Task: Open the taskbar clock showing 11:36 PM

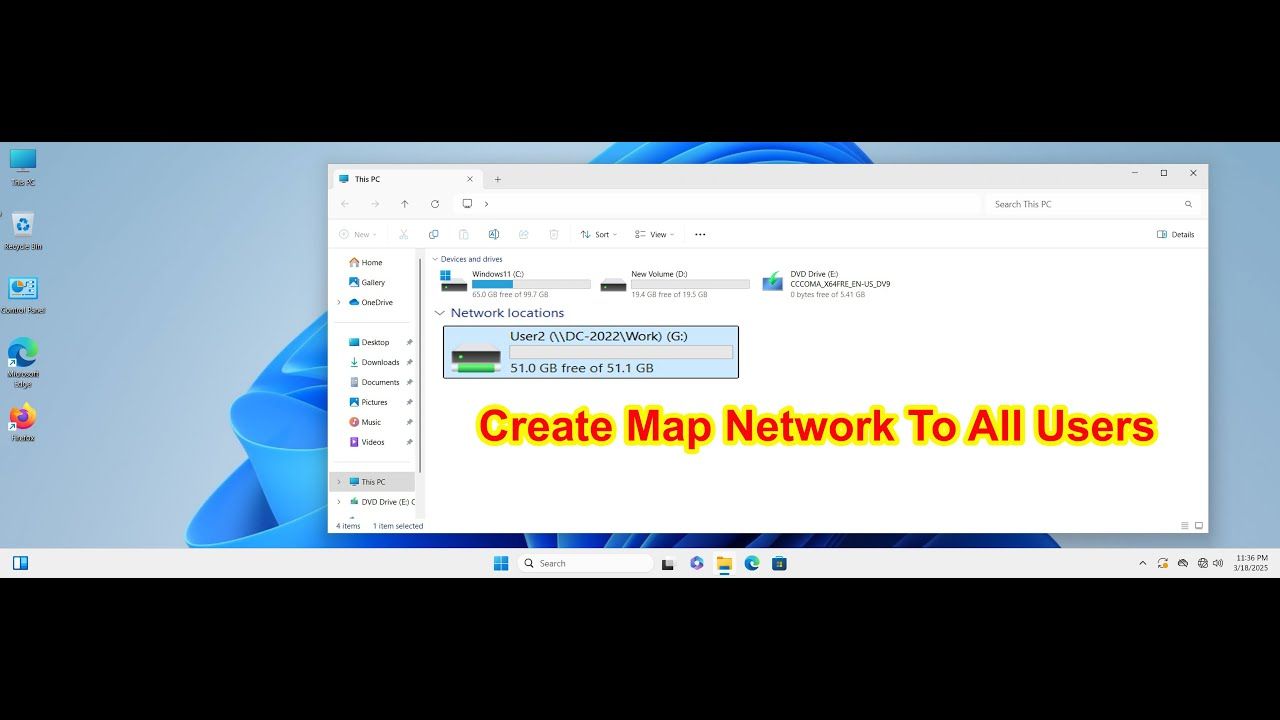Action: 1251,563
